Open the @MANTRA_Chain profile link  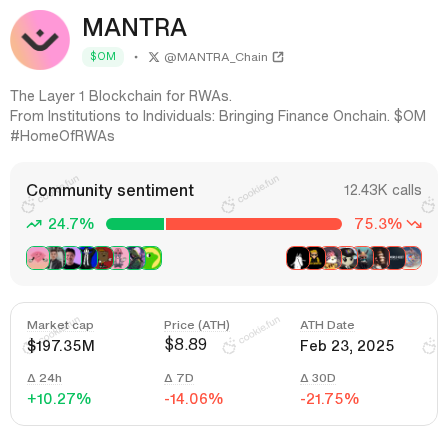216,57
